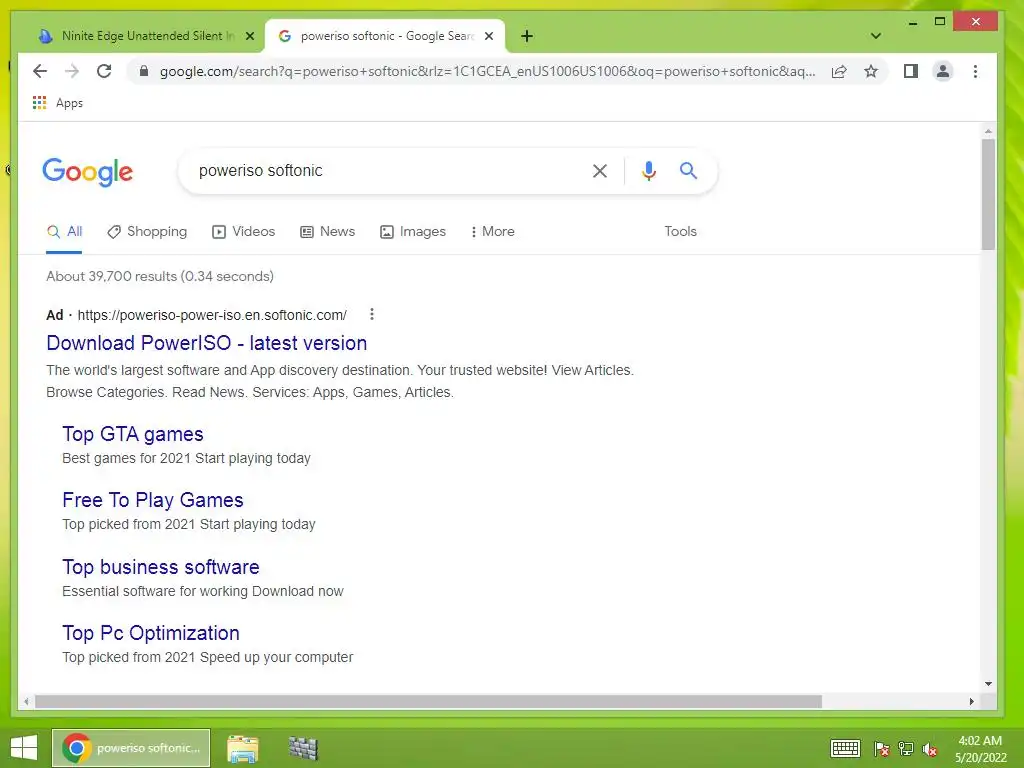
Task: Click the Chrome taskbar button
Action: (131, 748)
